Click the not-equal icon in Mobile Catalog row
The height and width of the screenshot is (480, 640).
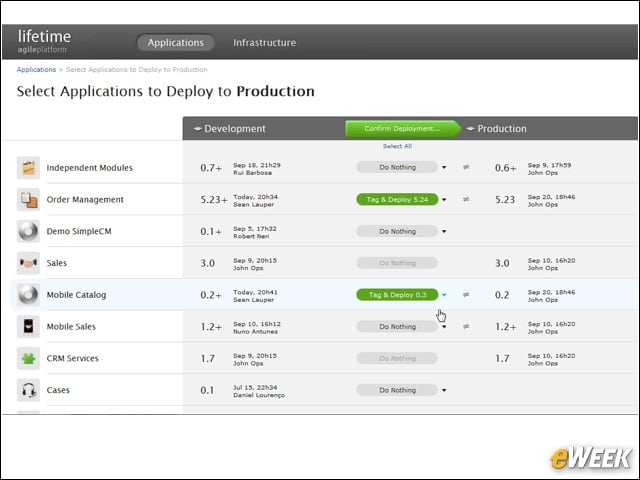point(466,294)
